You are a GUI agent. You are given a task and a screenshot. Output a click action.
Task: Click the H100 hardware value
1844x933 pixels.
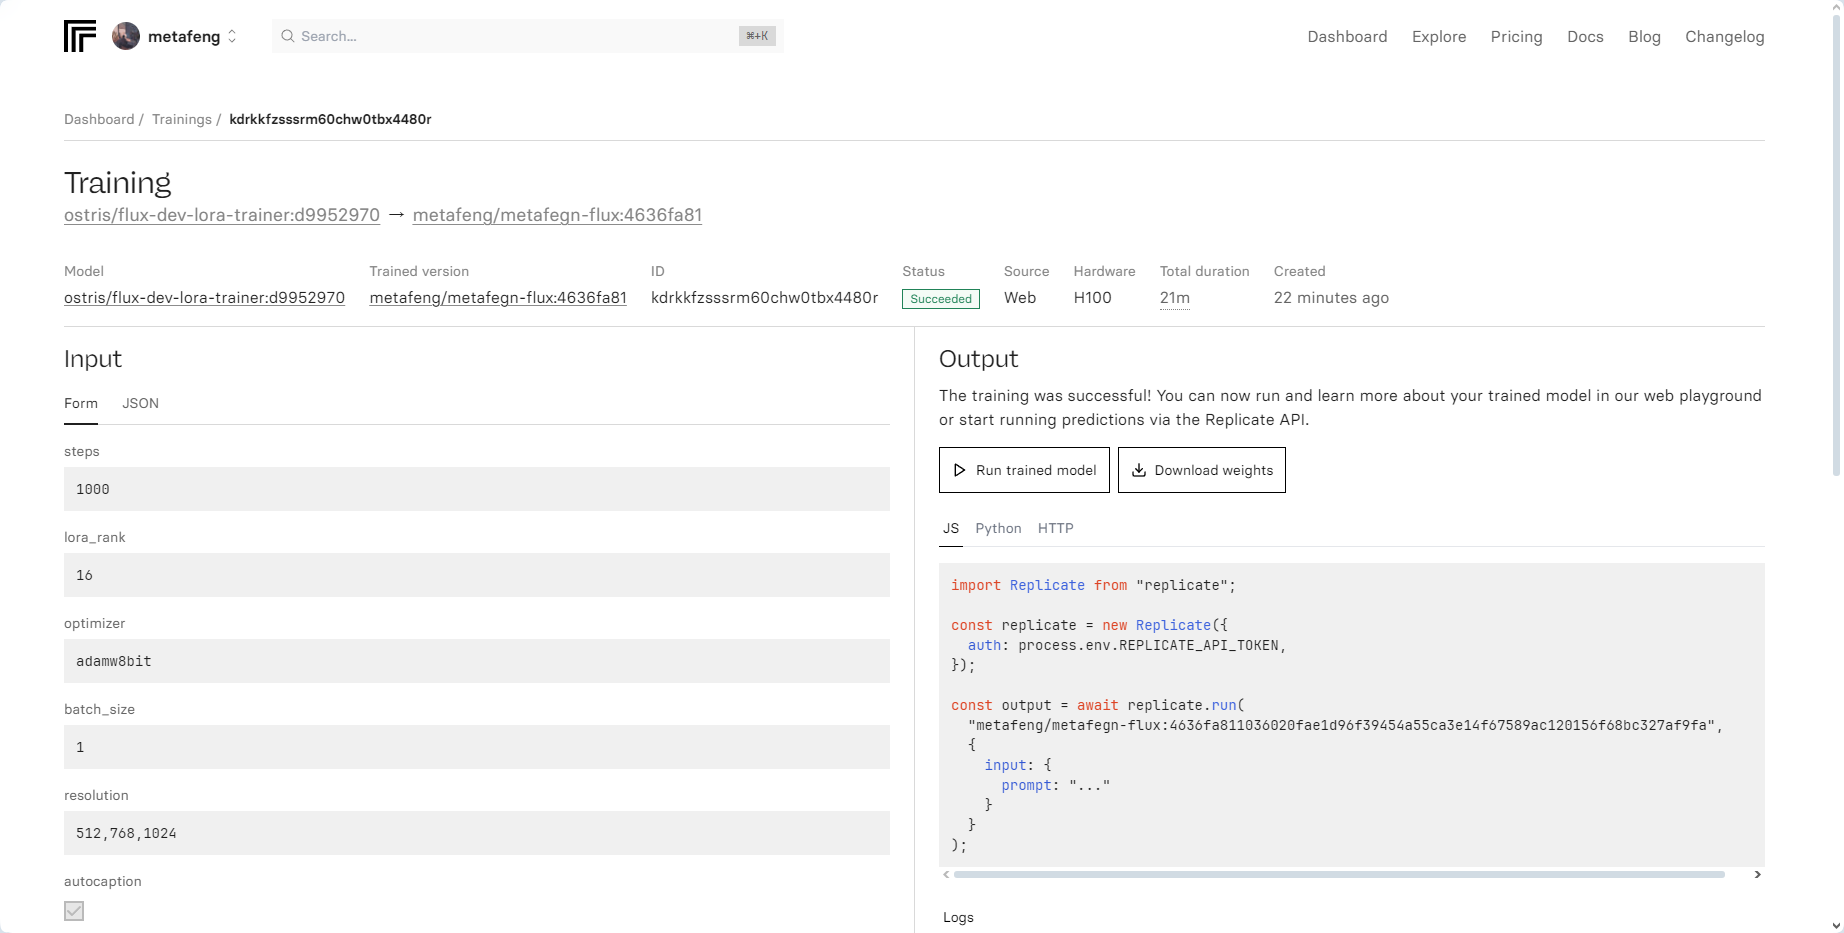[x=1092, y=298]
